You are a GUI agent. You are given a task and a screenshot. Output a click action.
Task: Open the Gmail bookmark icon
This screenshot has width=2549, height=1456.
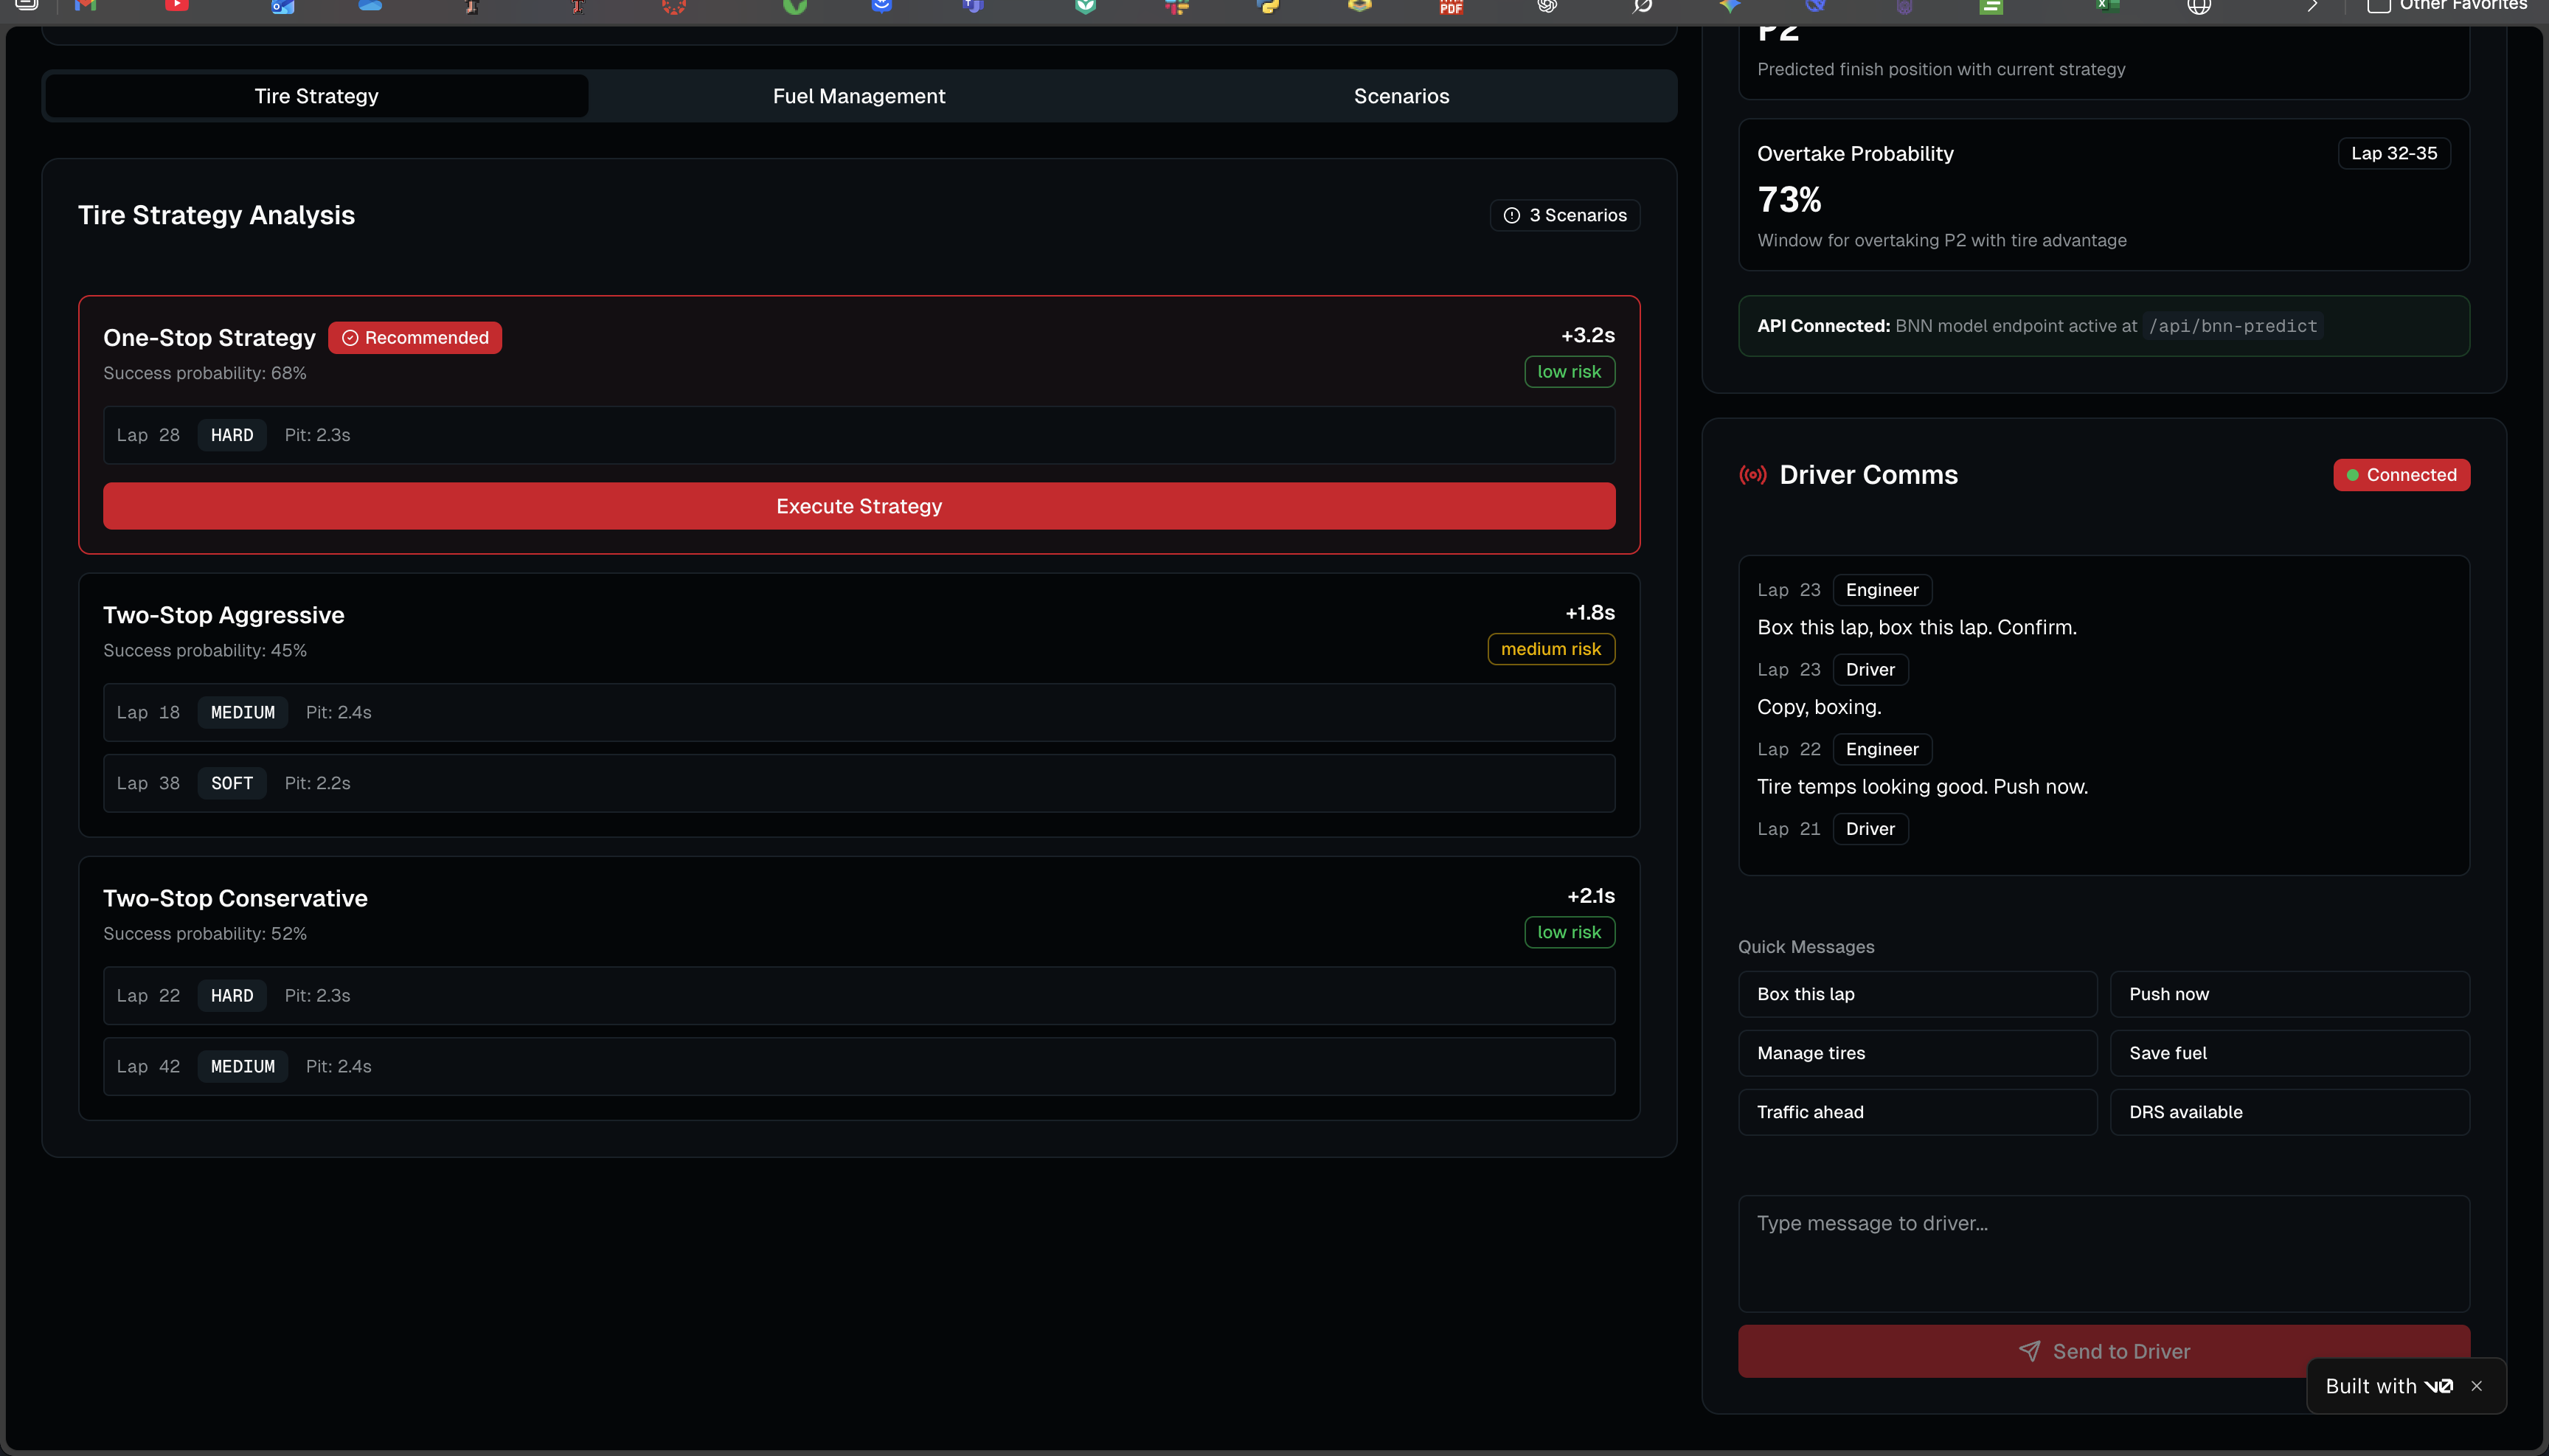[x=85, y=6]
